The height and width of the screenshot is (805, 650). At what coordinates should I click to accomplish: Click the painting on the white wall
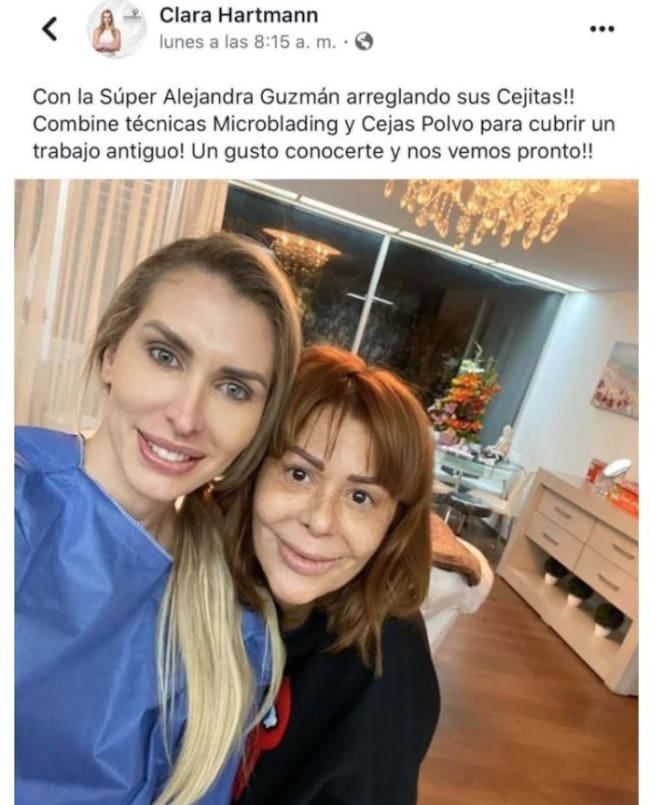[x=616, y=379]
